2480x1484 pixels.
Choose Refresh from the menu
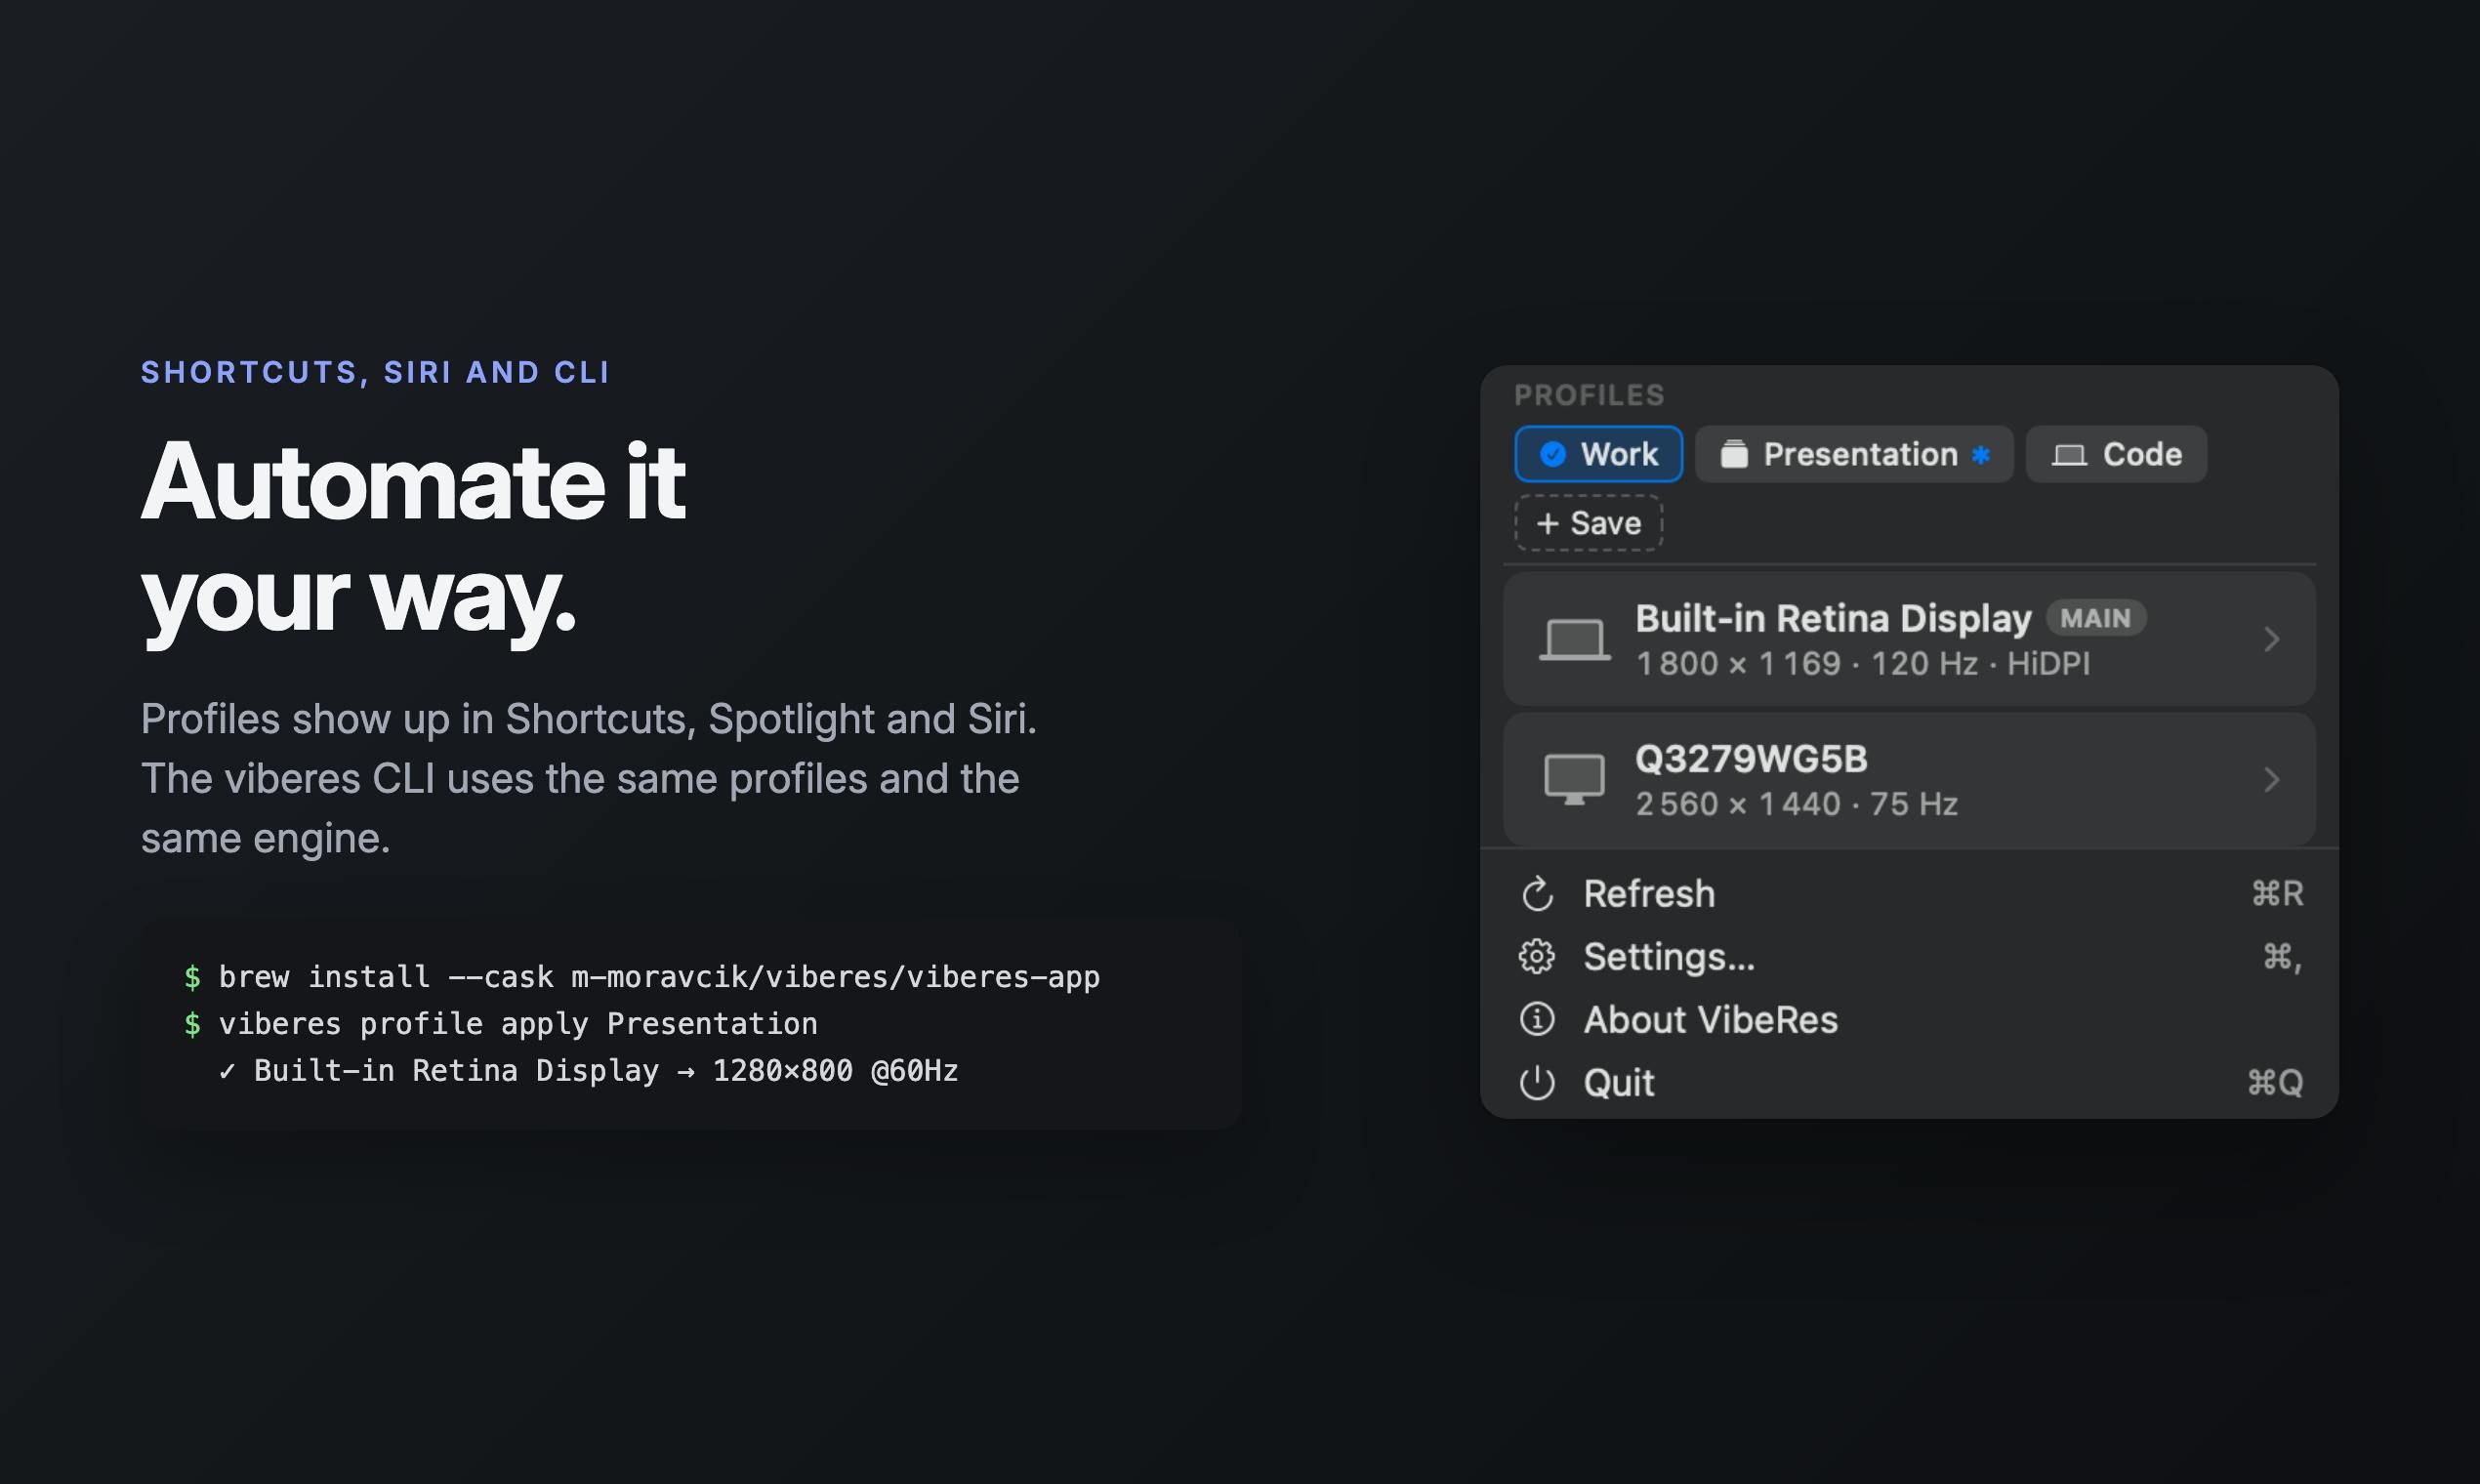pyautogui.click(x=1909, y=894)
